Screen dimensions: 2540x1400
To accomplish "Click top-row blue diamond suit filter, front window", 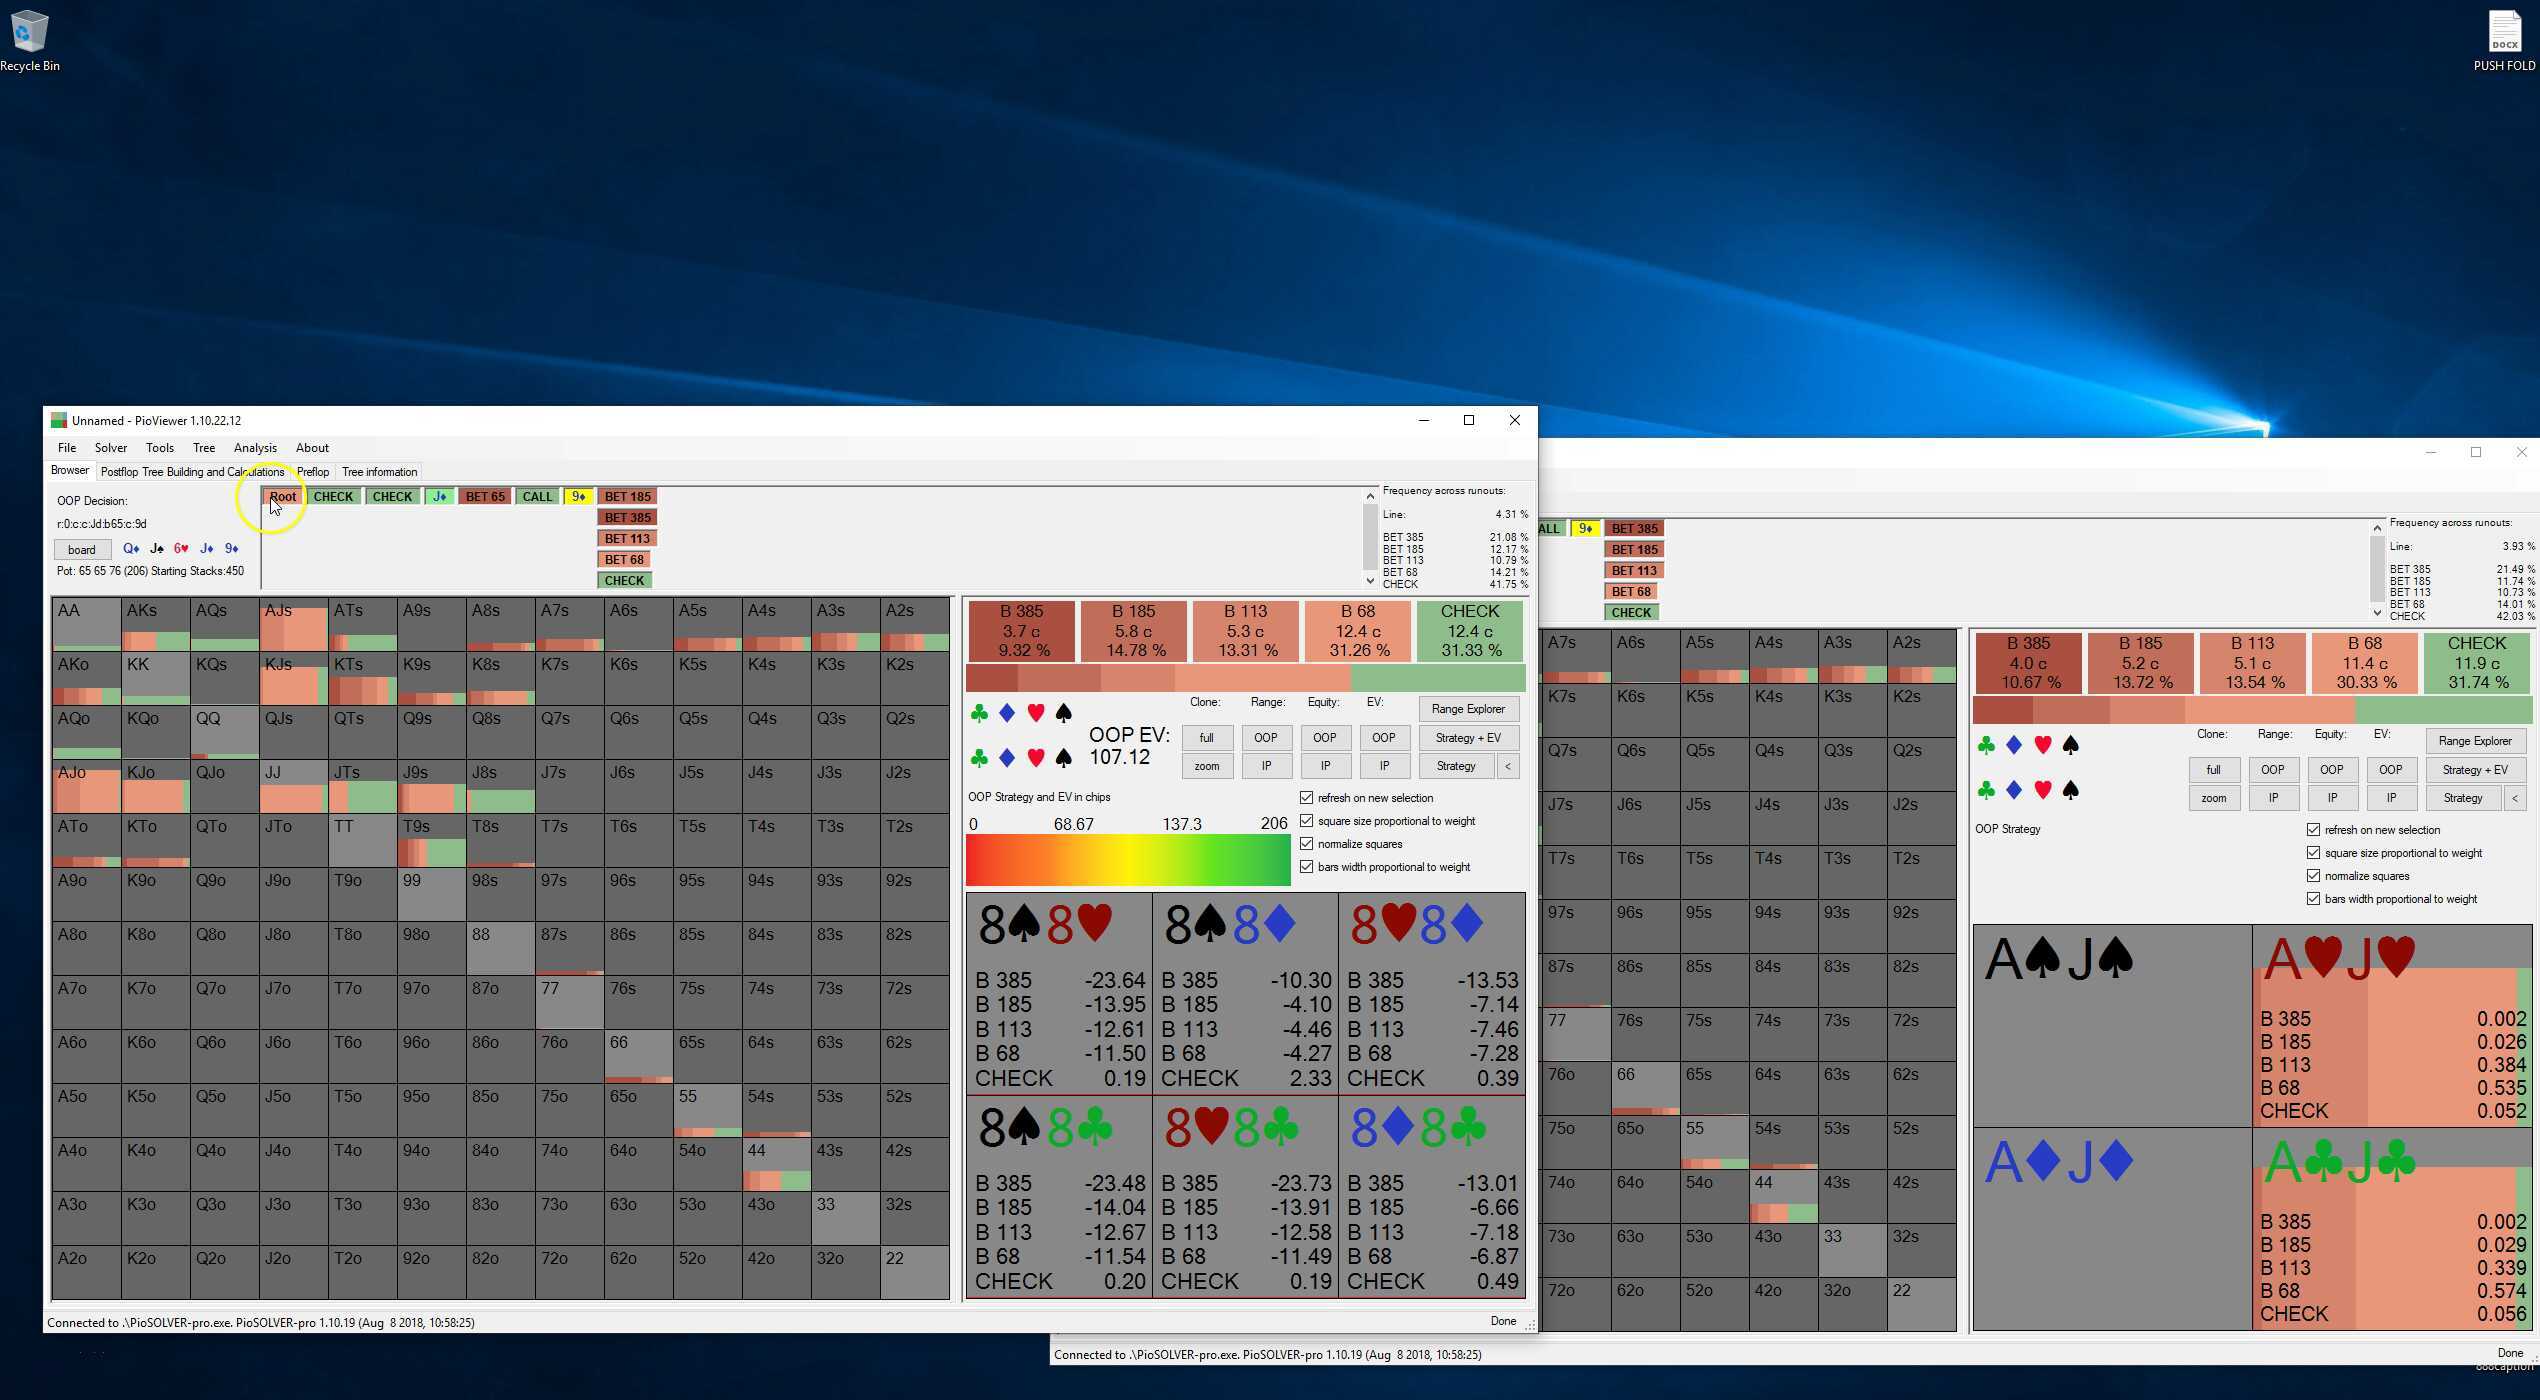I will (1007, 713).
